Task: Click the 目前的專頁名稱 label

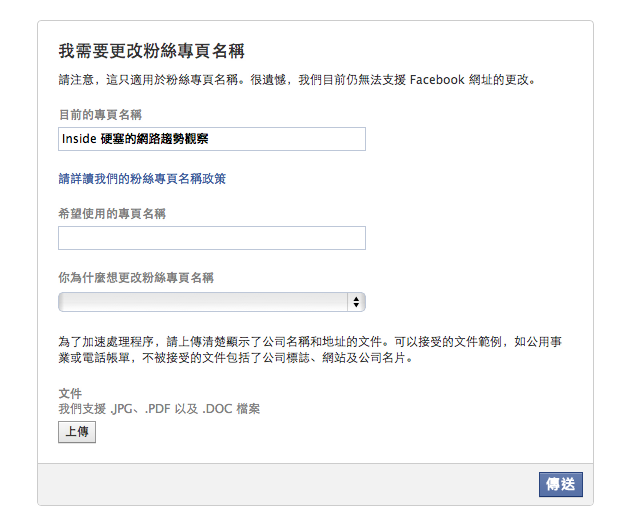Action: (x=100, y=115)
